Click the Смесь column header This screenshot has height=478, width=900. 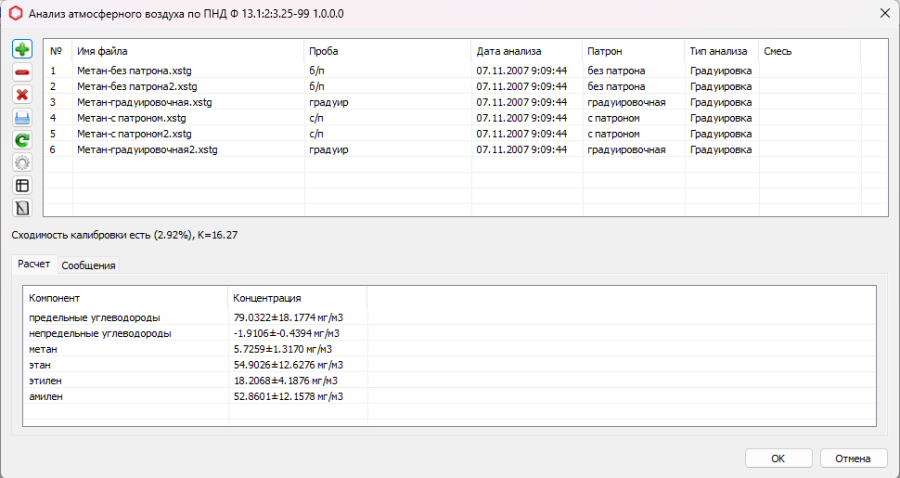point(809,51)
